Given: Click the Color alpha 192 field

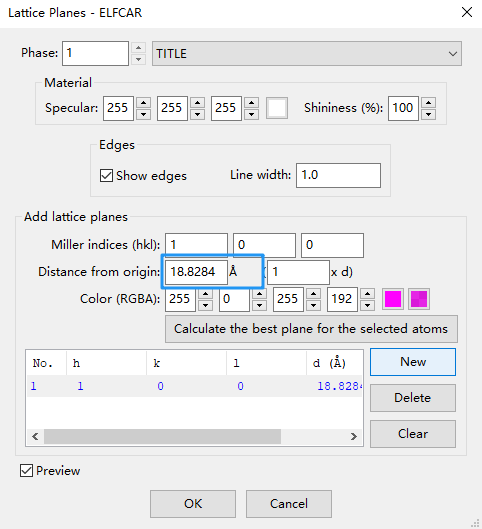Looking at the screenshot, I should click(x=342, y=299).
